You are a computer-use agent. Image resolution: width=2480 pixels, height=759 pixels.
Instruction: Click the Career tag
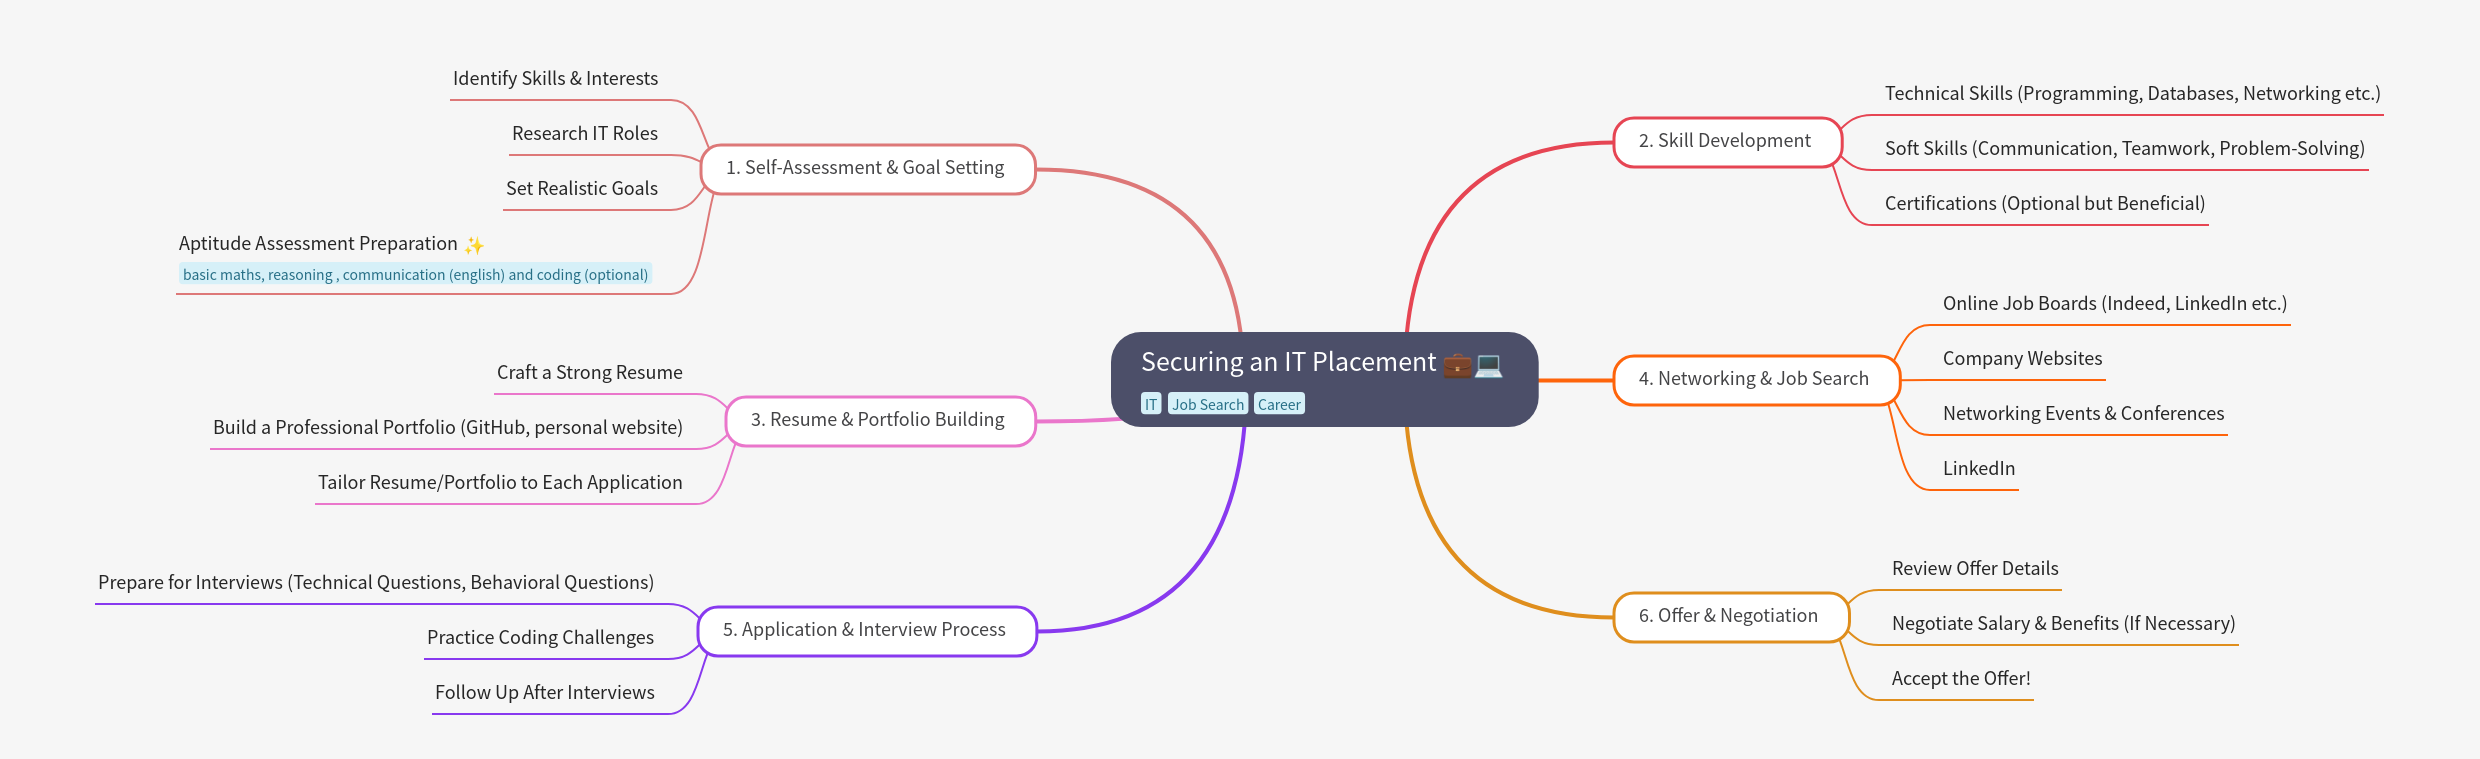point(1279,404)
